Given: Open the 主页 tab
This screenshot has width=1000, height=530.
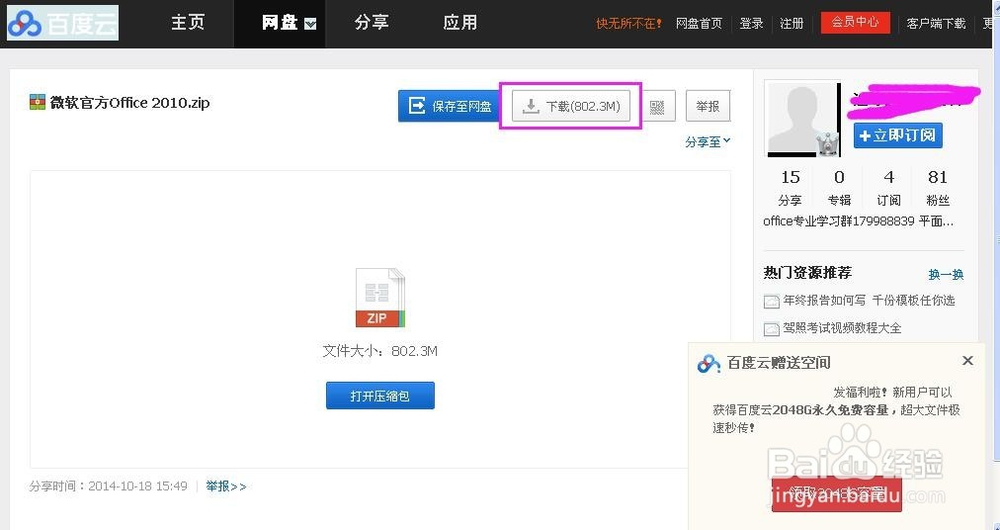Looking at the screenshot, I should (188, 23).
